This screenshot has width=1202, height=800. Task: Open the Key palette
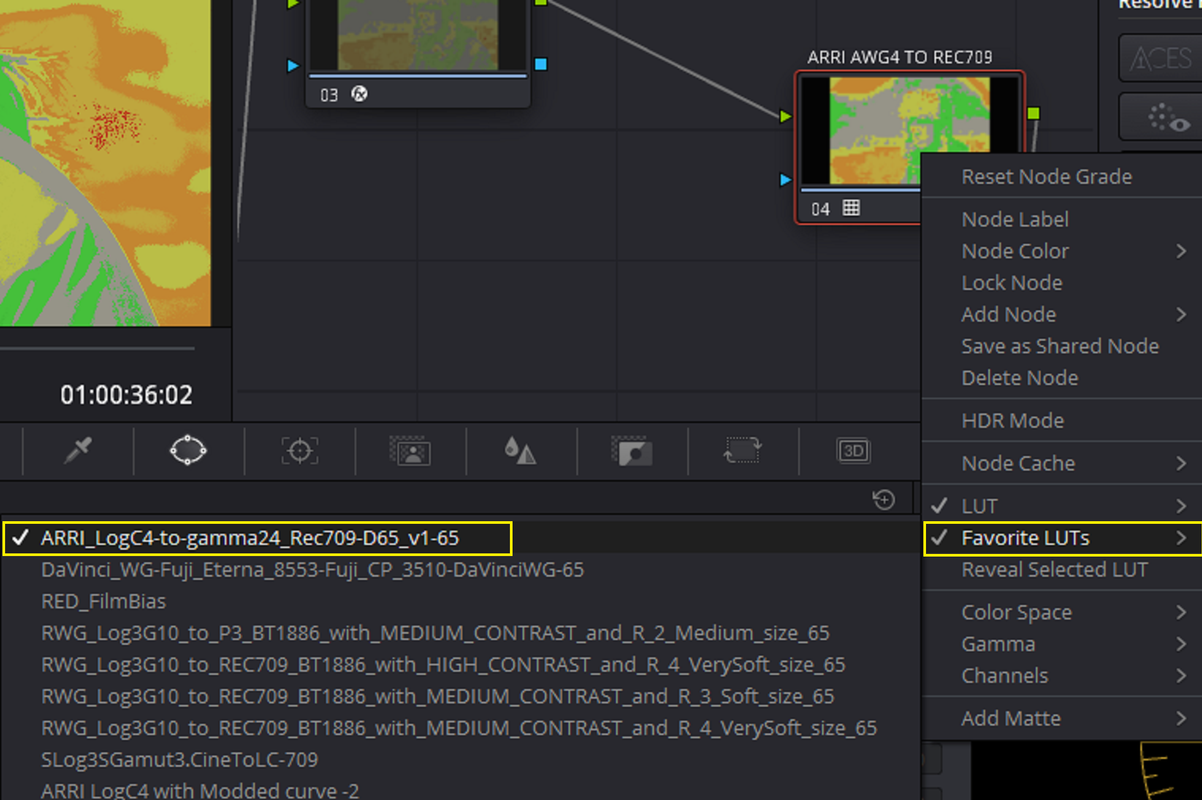[x=631, y=451]
